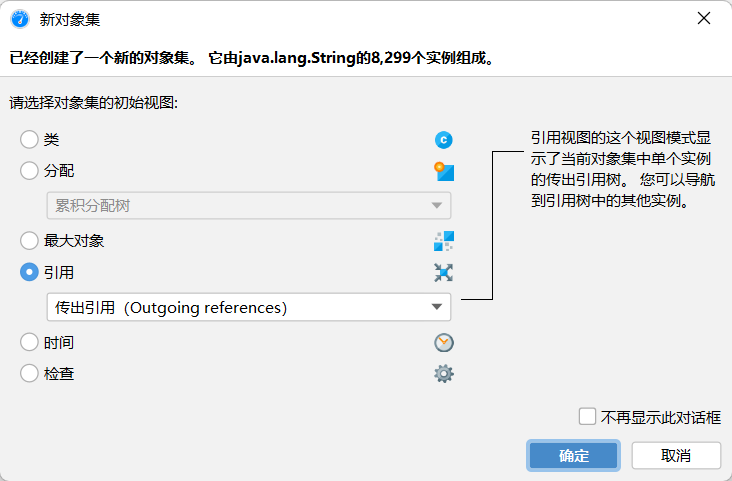This screenshot has height=481, width=732.
Task: Close the 新对象集 dialog window
Action: tap(704, 19)
